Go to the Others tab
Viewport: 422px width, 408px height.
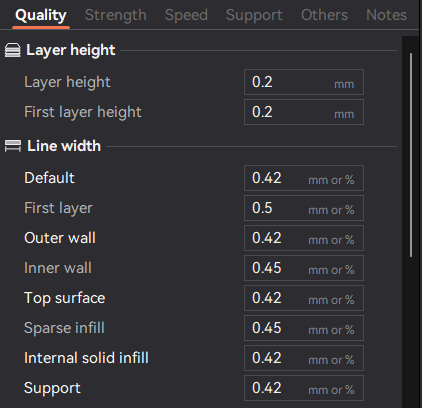(x=324, y=15)
